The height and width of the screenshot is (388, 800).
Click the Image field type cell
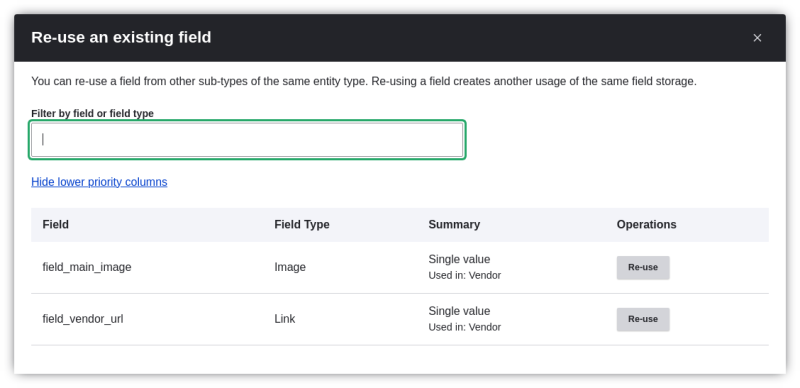tap(290, 267)
